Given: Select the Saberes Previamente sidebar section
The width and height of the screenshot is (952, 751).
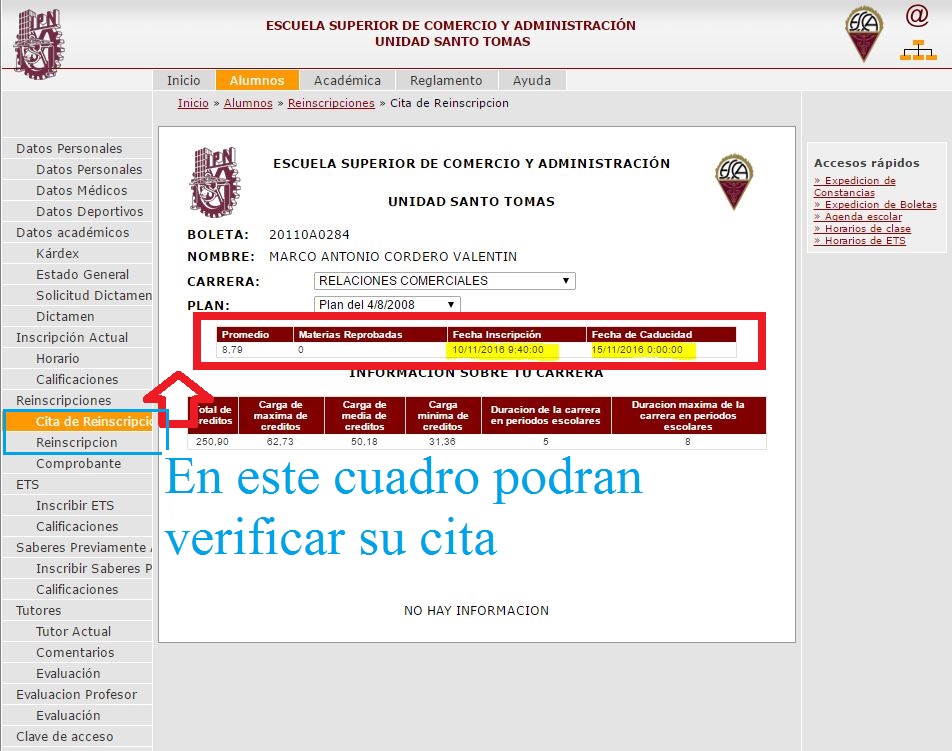Looking at the screenshot, I should pyautogui.click(x=76, y=548).
